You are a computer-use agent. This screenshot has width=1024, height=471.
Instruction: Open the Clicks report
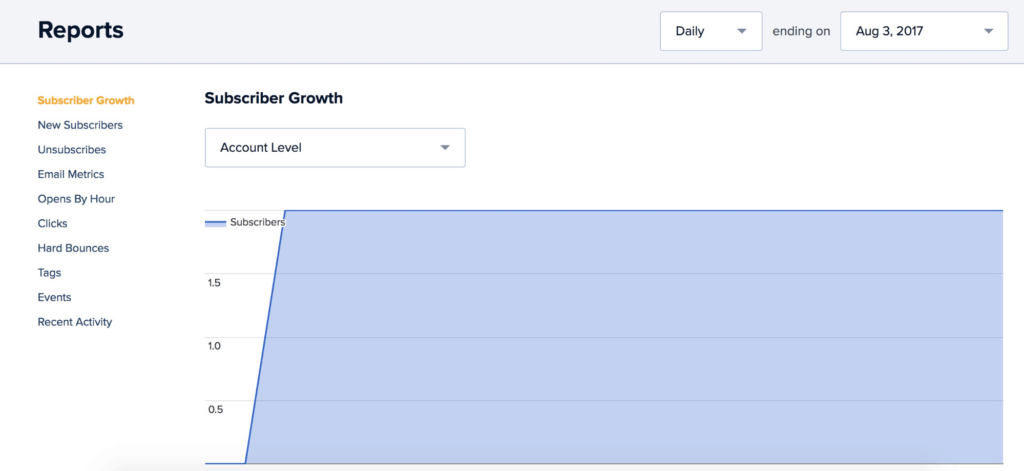(x=53, y=223)
